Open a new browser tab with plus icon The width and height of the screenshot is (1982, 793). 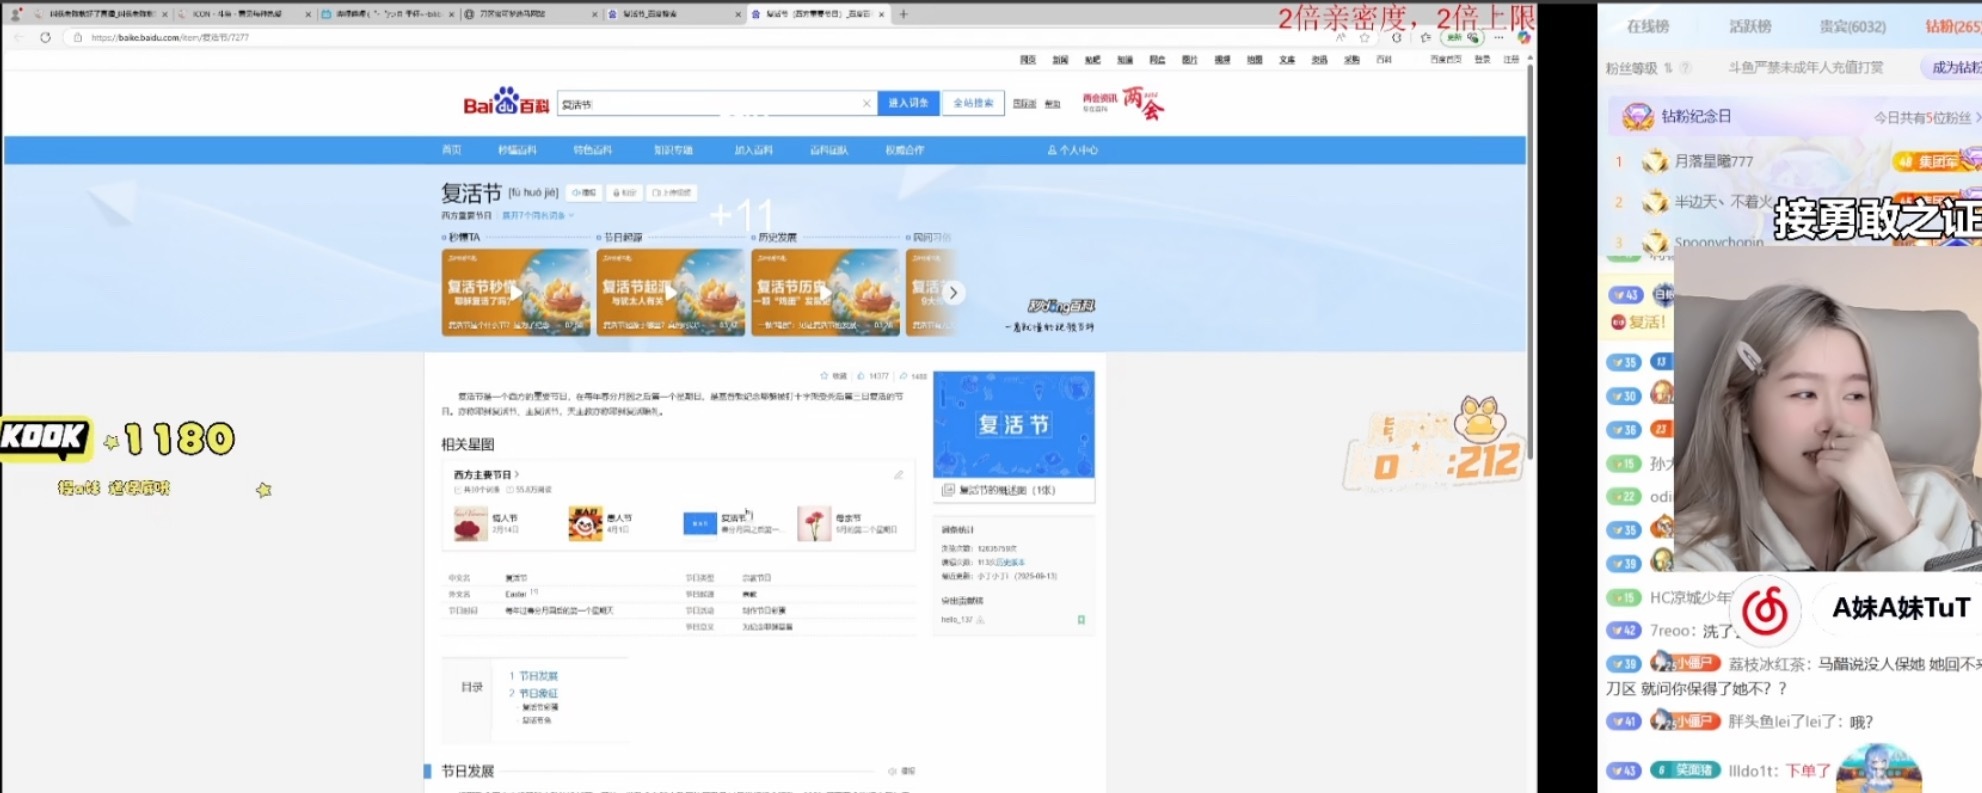click(x=903, y=14)
